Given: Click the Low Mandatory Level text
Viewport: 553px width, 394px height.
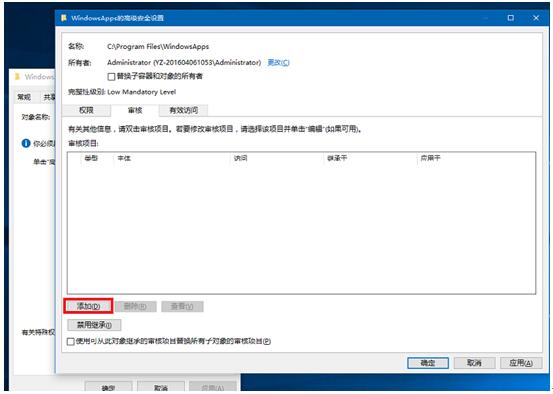Looking at the screenshot, I should click(141, 92).
